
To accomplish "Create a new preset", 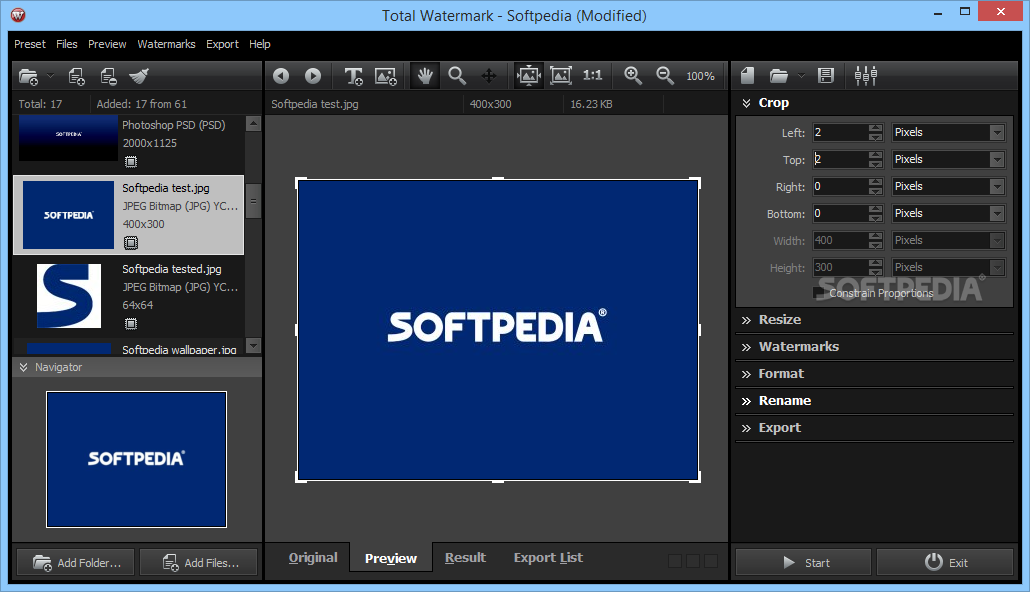I will point(748,76).
